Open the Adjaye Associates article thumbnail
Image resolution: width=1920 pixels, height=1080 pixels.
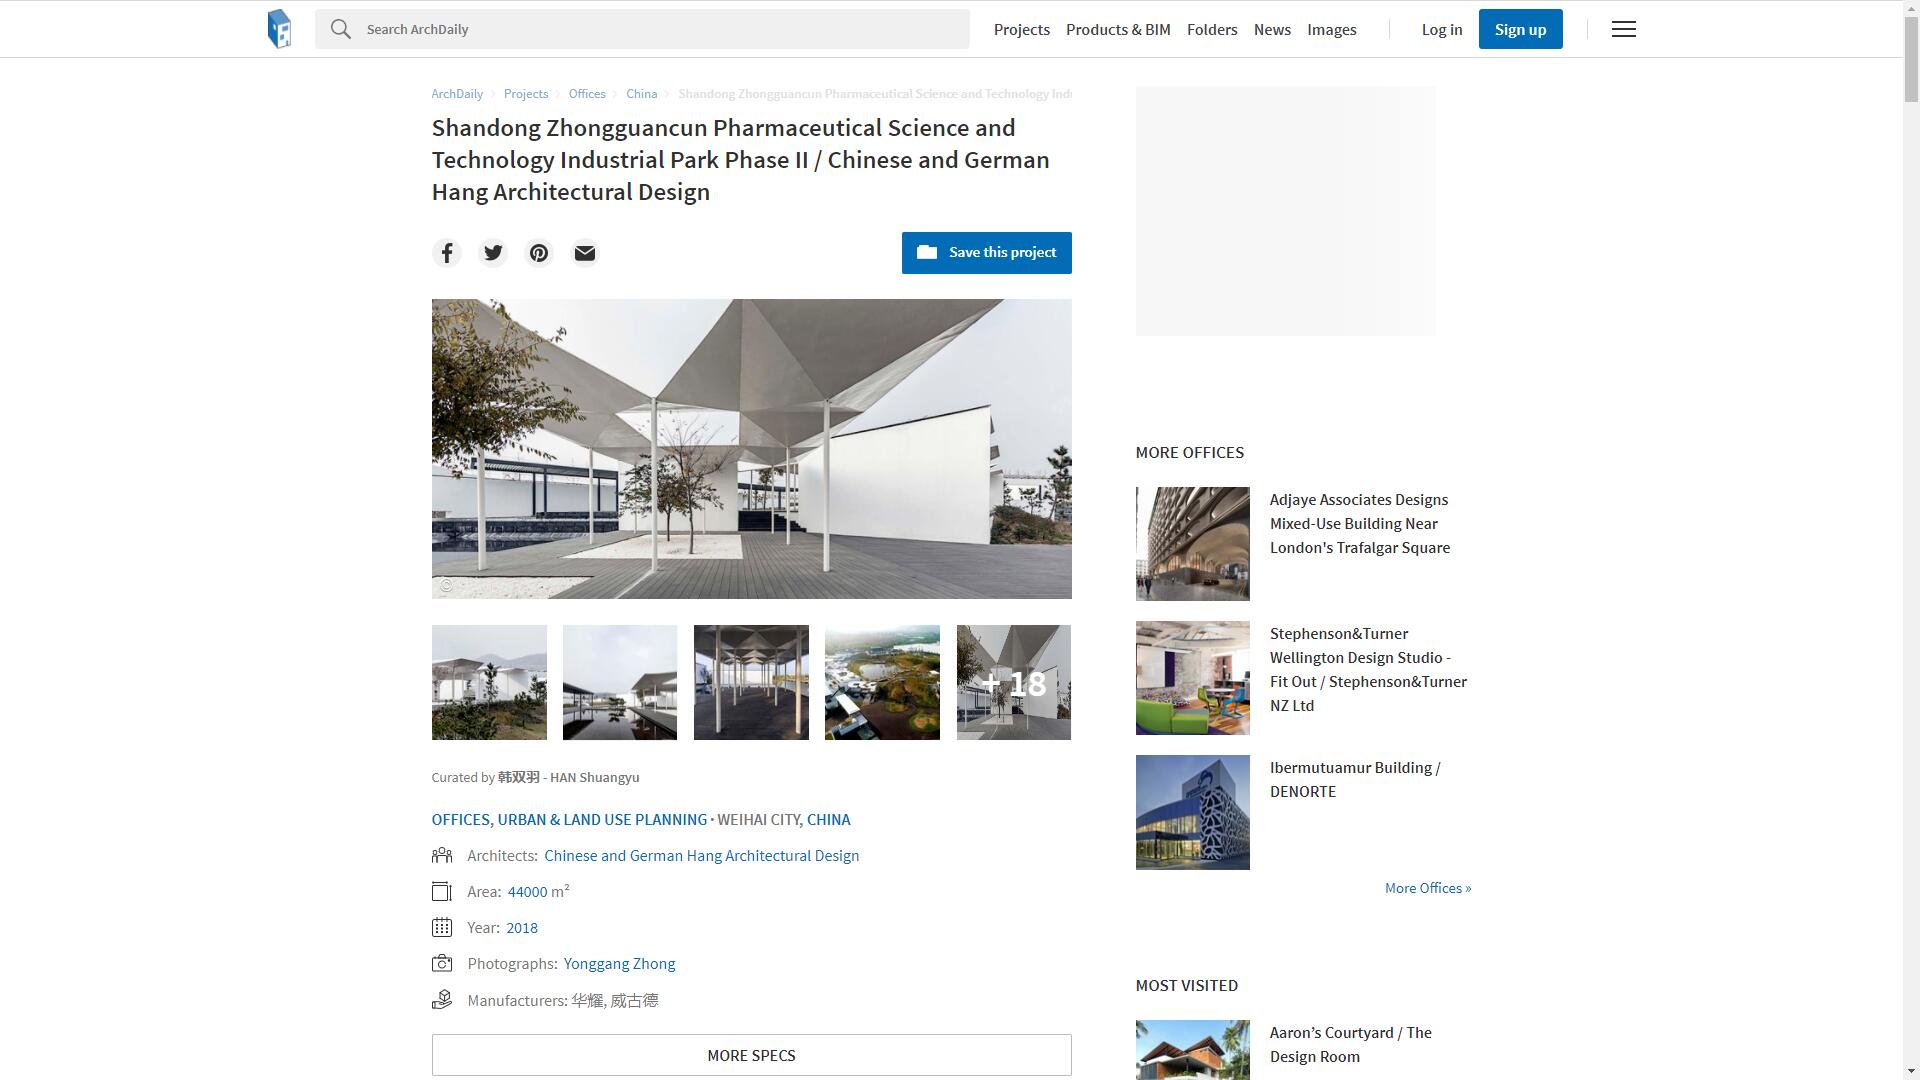pyautogui.click(x=1192, y=544)
